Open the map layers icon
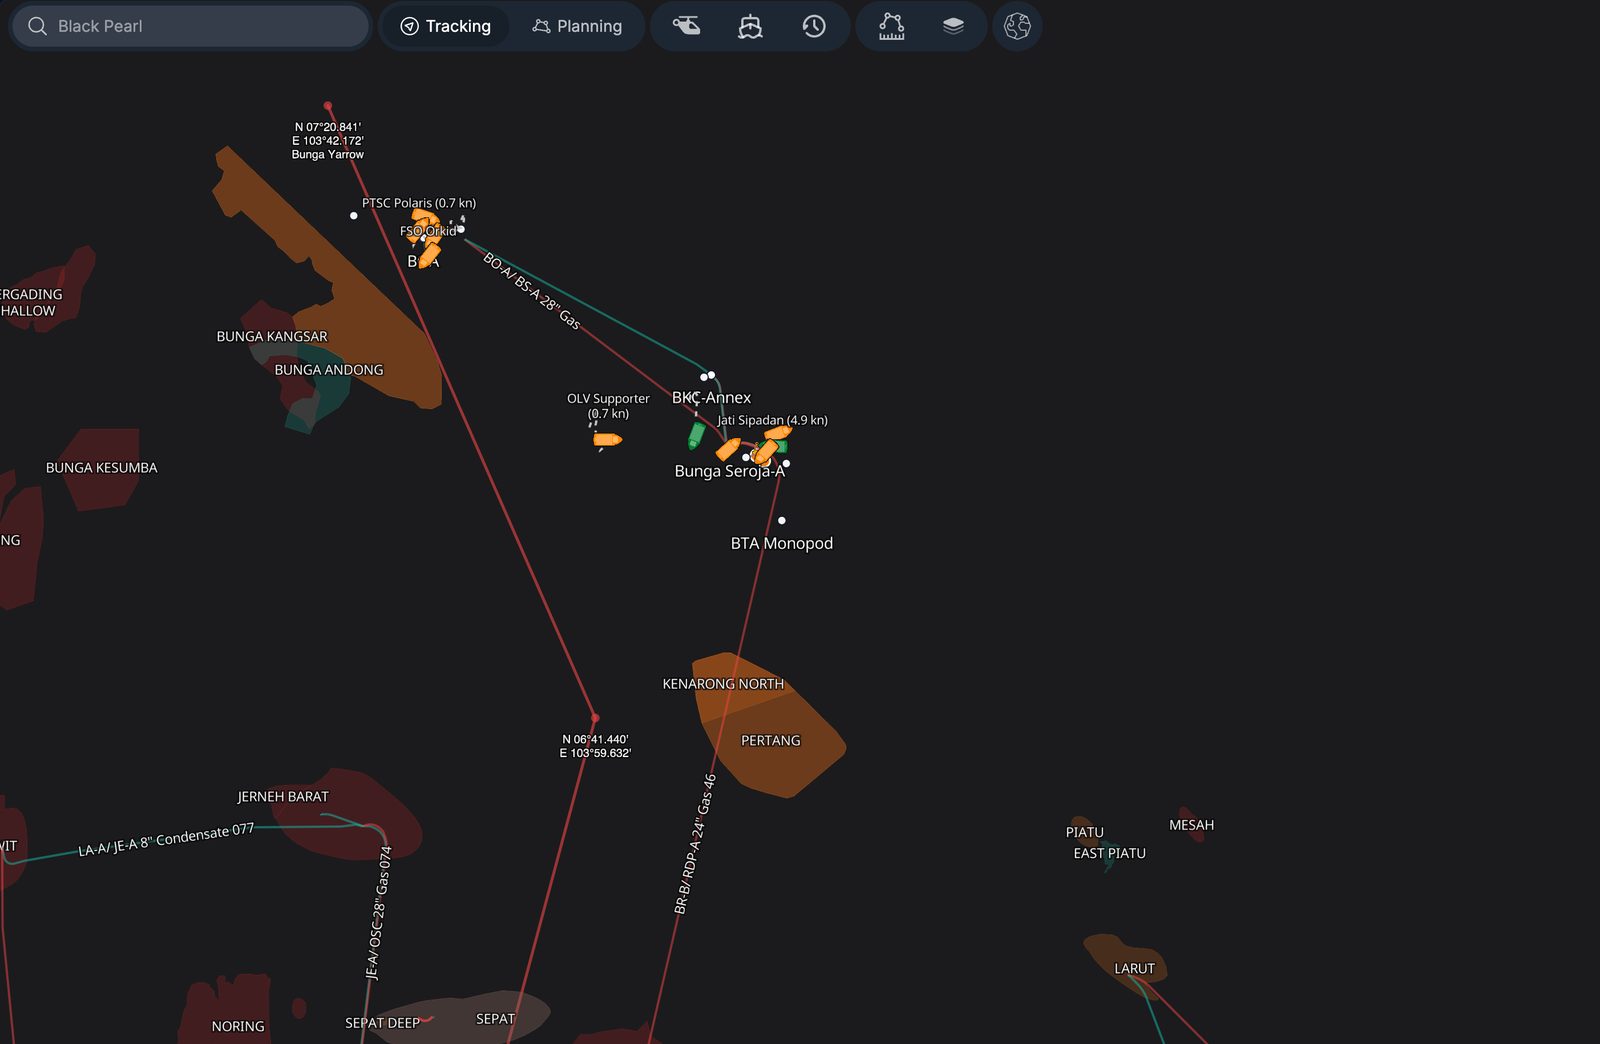 [x=953, y=26]
